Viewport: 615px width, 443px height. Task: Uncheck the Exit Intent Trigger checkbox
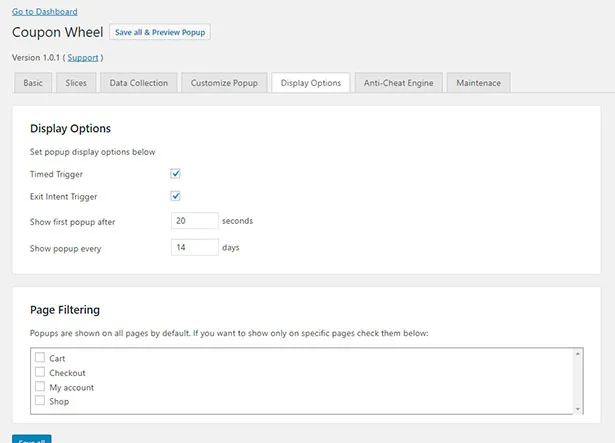coord(176,196)
